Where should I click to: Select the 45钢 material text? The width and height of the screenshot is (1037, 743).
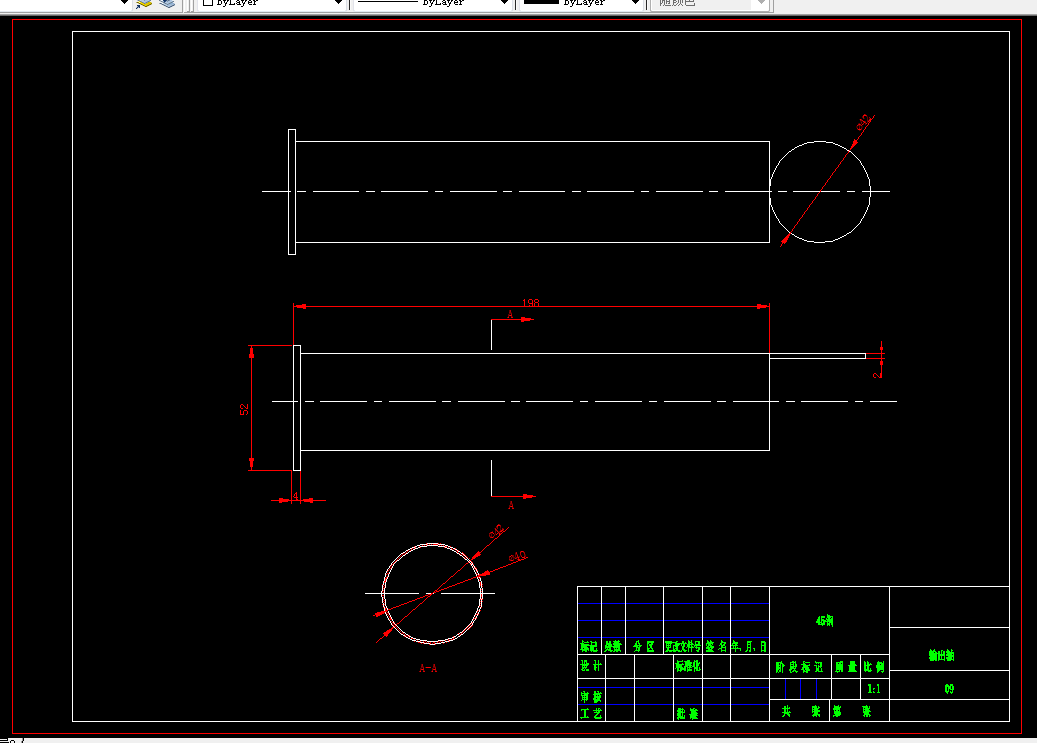[x=824, y=621]
